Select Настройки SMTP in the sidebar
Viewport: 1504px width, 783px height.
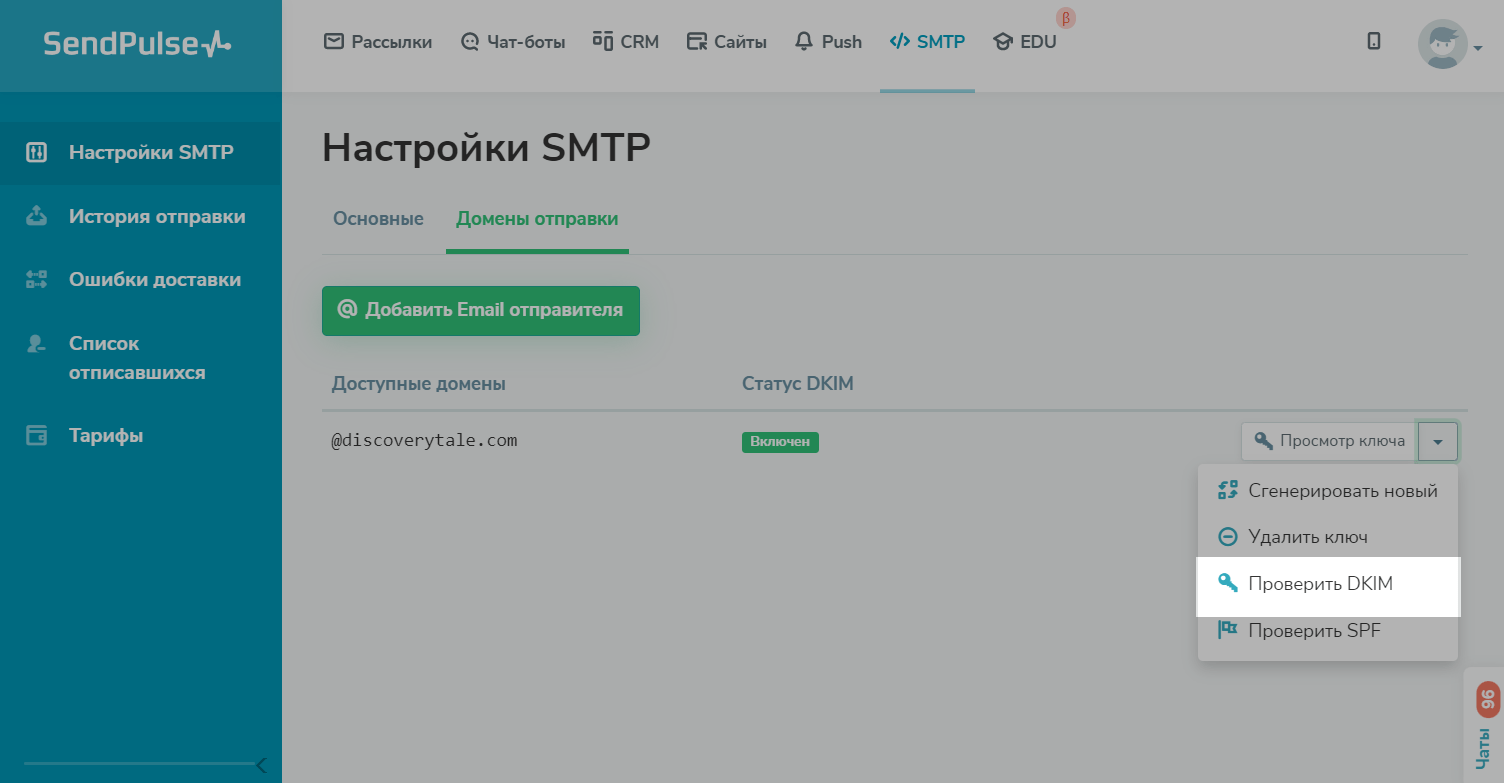point(141,153)
